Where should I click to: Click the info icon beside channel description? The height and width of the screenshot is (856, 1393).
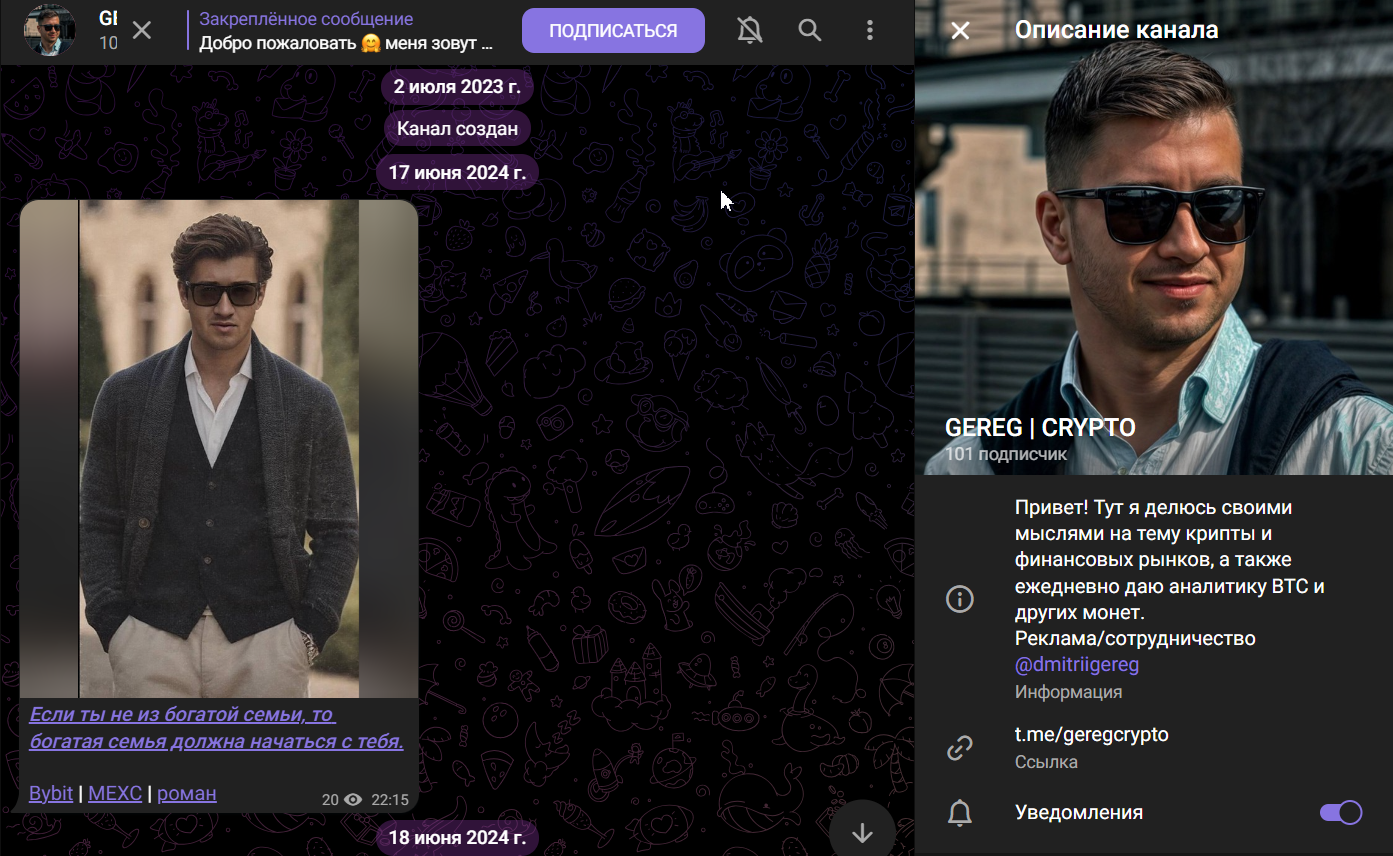[960, 599]
